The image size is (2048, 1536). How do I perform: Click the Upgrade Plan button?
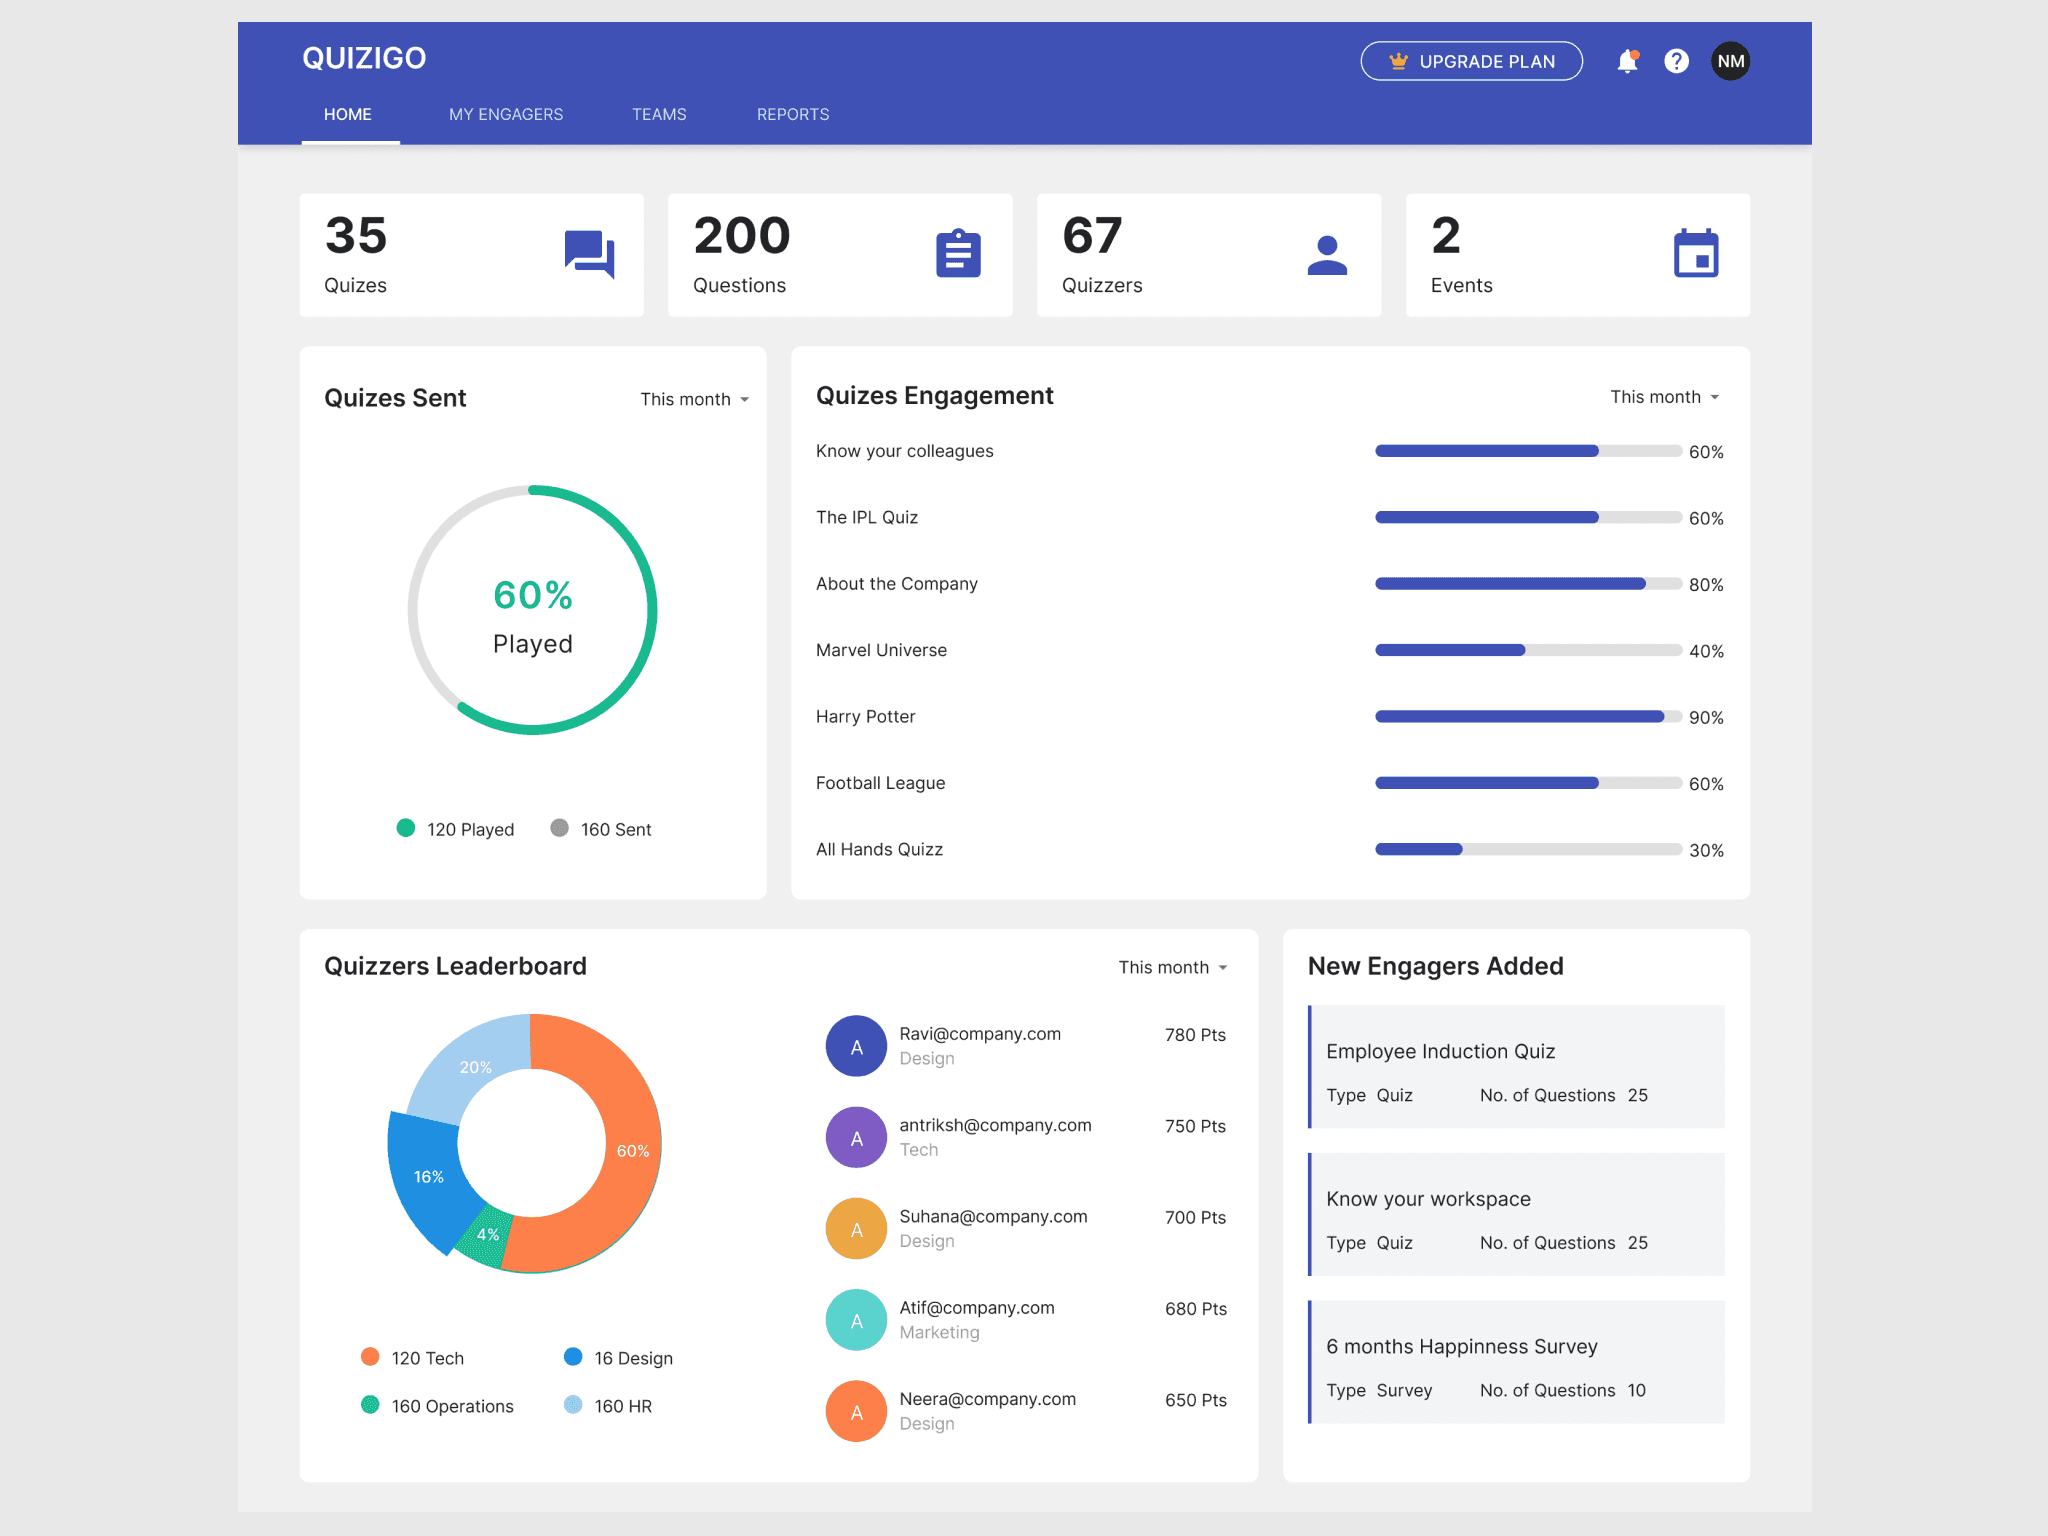pos(1471,62)
